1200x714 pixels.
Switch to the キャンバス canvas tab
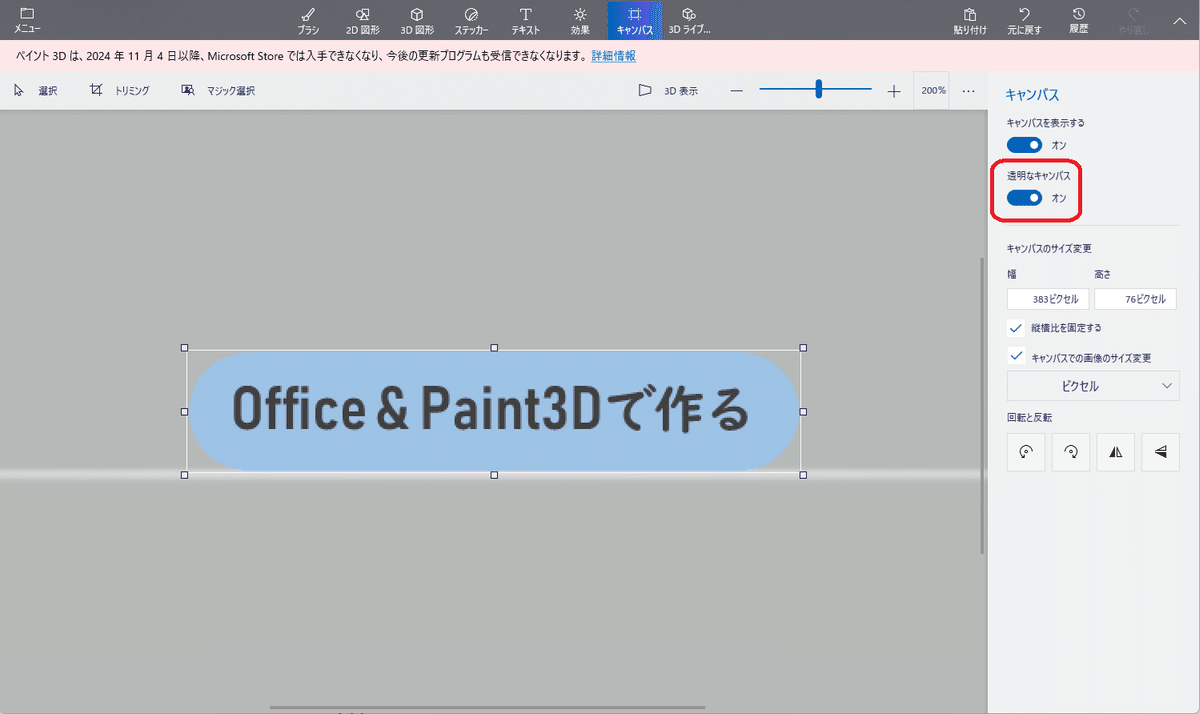(x=635, y=20)
